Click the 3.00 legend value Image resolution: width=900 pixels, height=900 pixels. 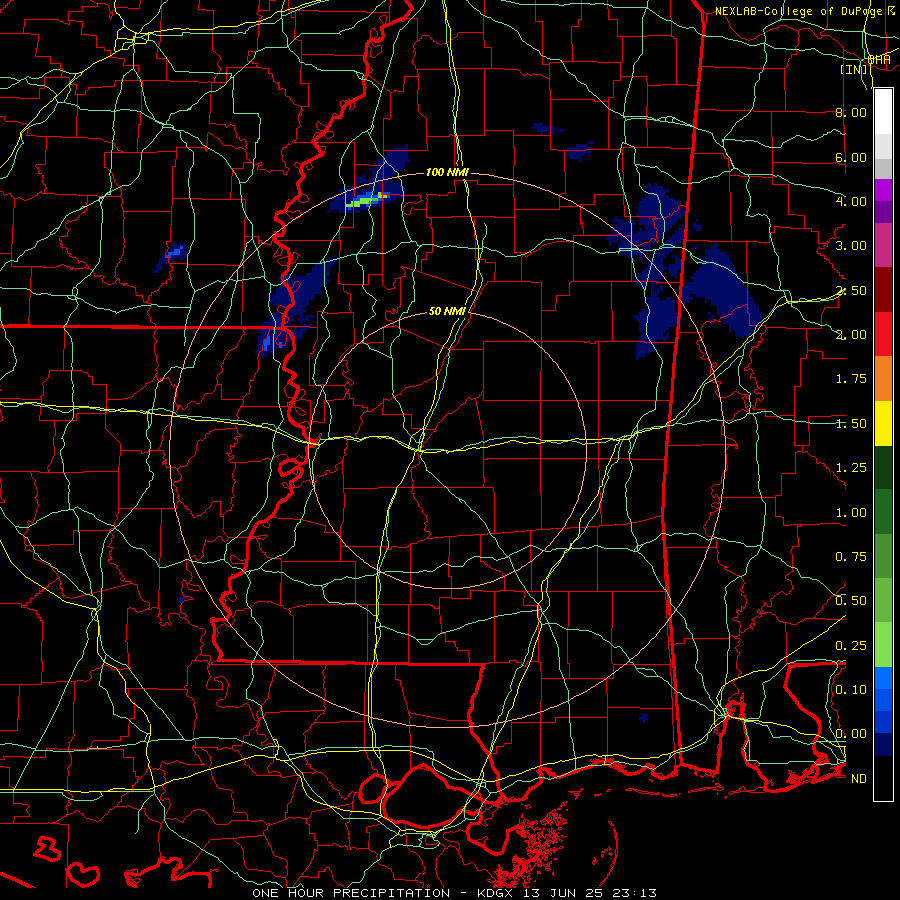[x=851, y=246]
